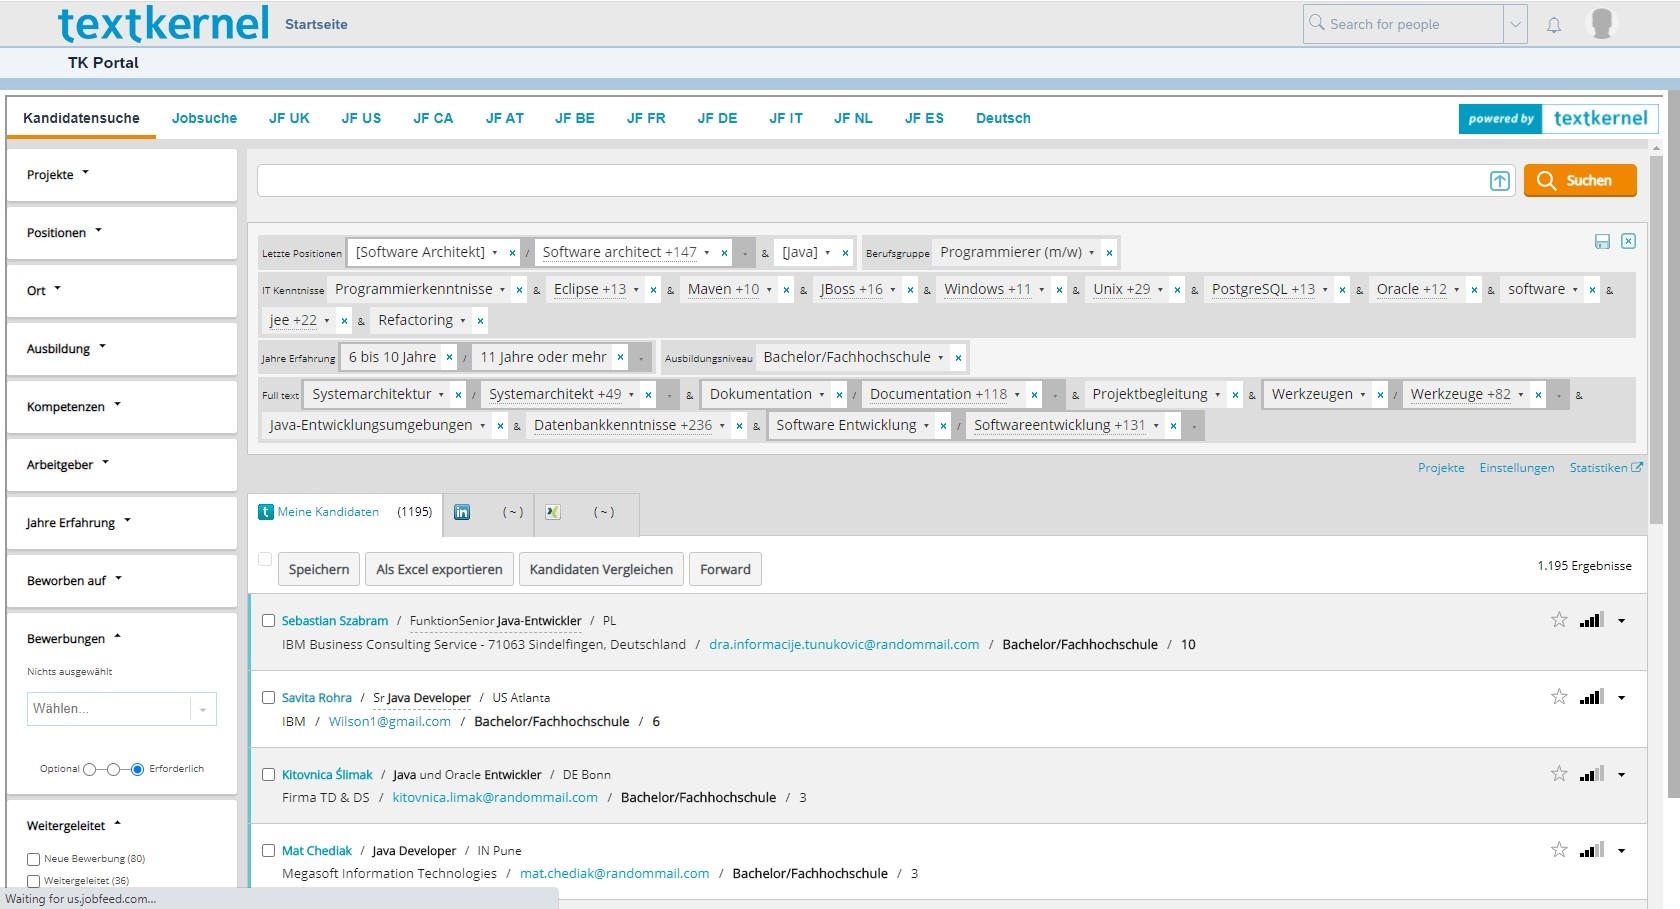This screenshot has height=909, width=1680.
Task: Star candidate Savita Rohra
Action: point(1559,697)
